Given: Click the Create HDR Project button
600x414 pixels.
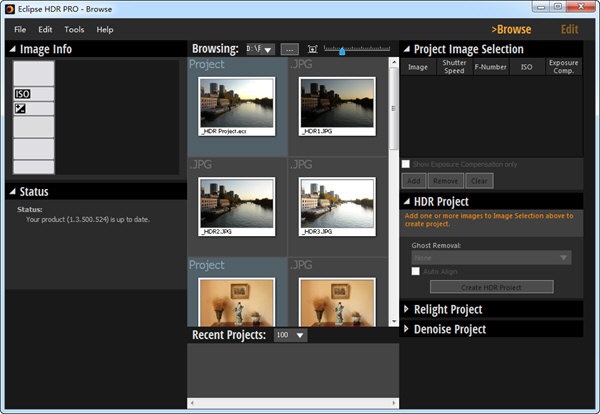Looking at the screenshot, I should coord(491,287).
